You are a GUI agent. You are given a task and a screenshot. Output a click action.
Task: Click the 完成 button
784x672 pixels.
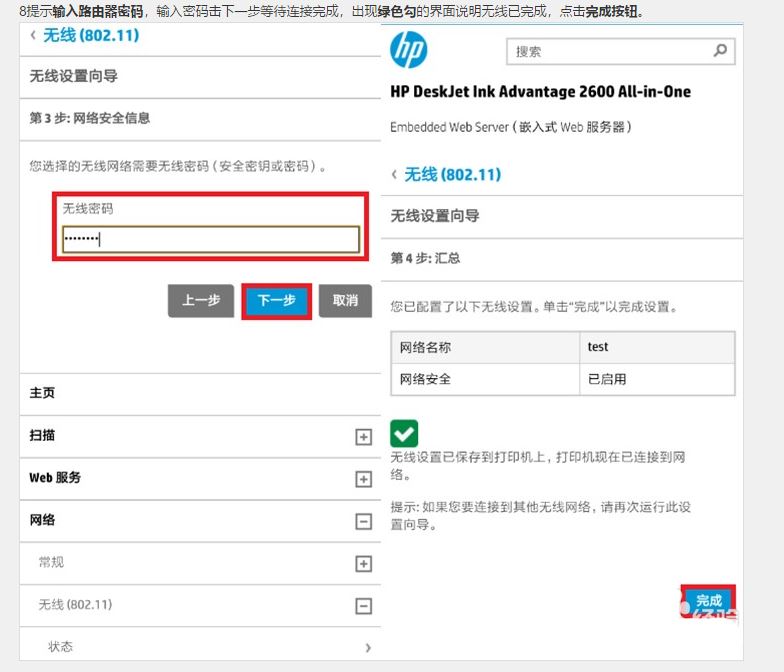pos(708,600)
